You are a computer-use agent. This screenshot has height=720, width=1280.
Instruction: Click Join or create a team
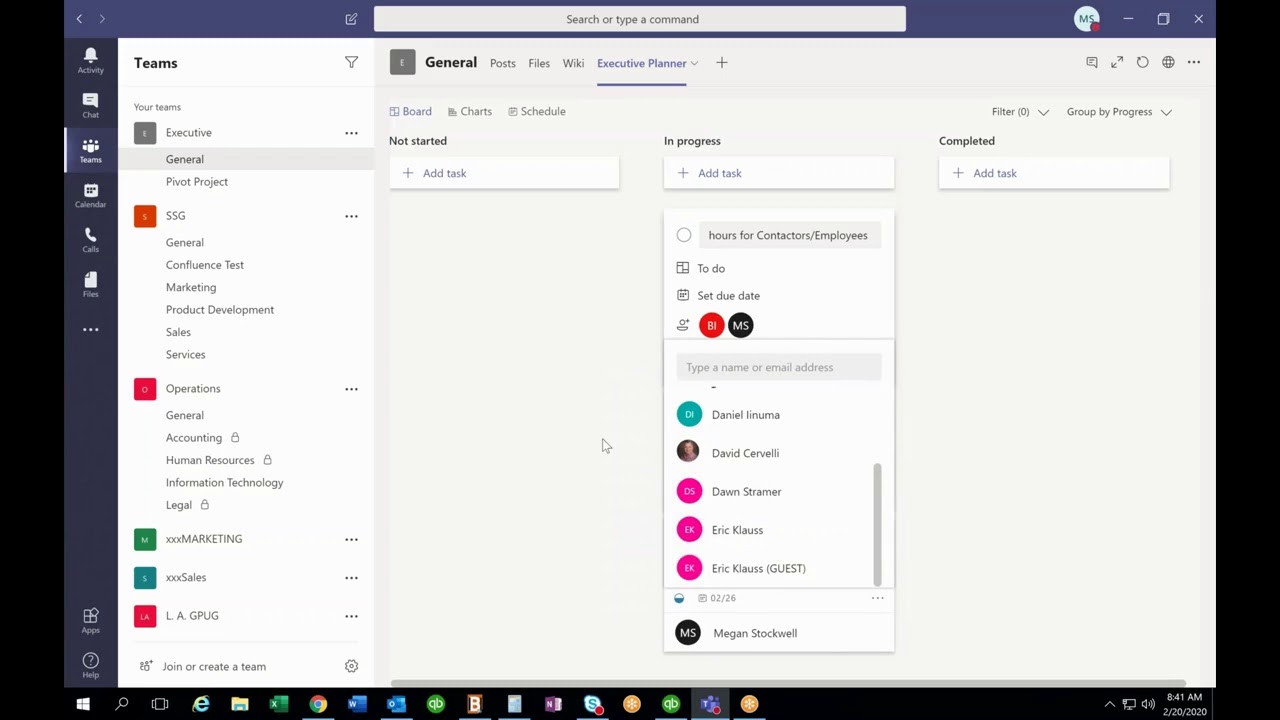click(x=202, y=666)
